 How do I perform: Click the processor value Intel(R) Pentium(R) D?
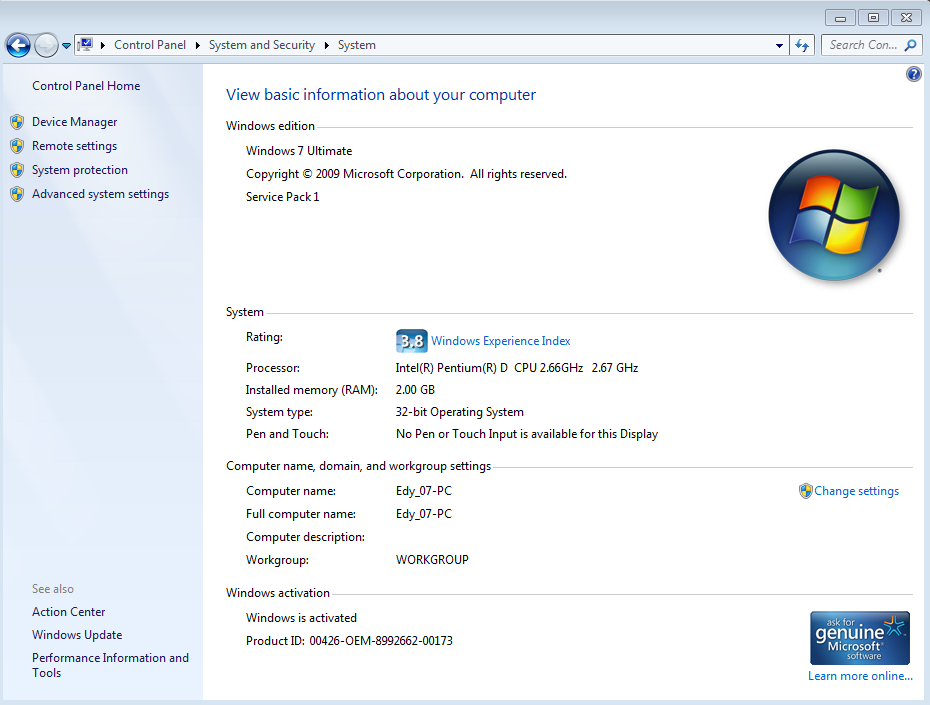coord(517,368)
